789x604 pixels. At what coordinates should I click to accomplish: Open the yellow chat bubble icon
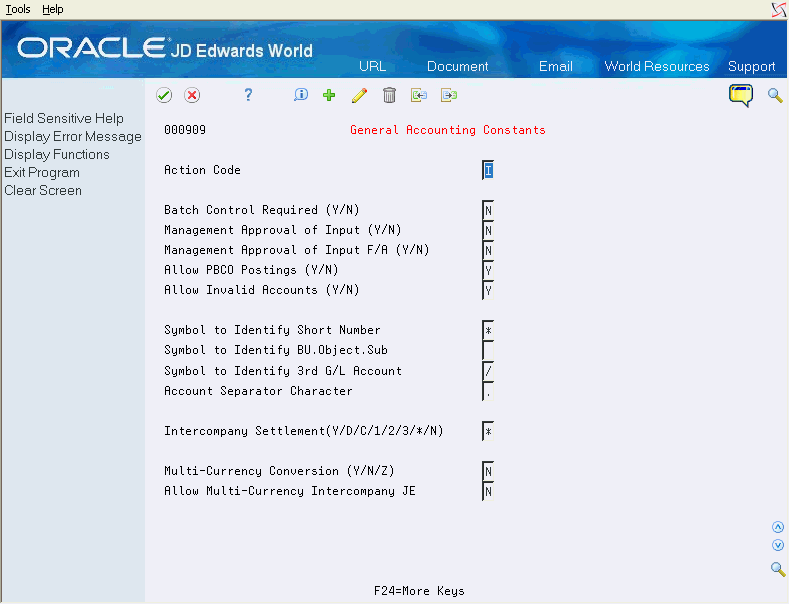[741, 96]
